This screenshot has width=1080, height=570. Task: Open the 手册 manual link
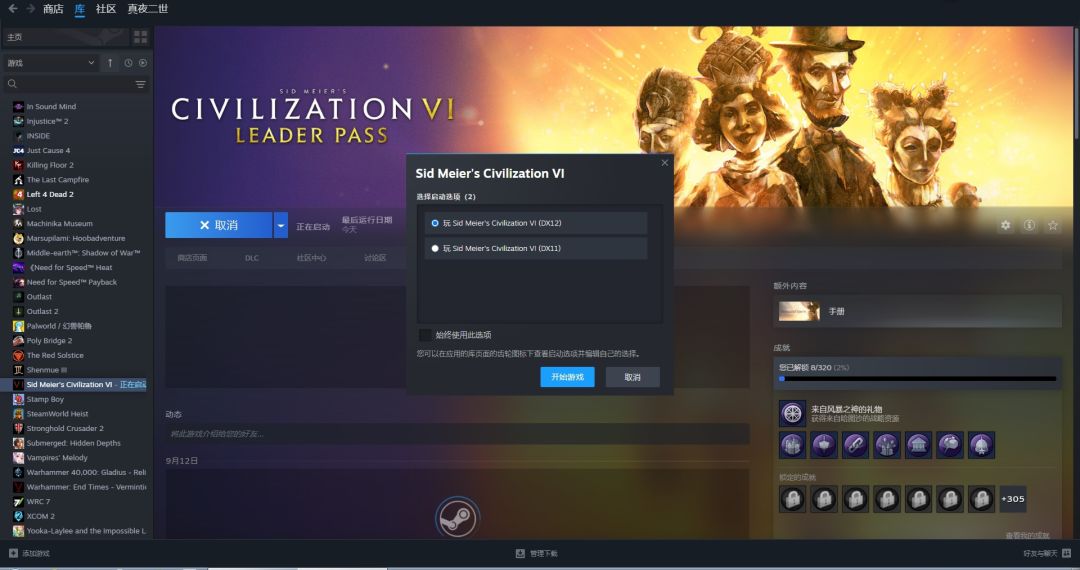pyautogui.click(x=836, y=311)
